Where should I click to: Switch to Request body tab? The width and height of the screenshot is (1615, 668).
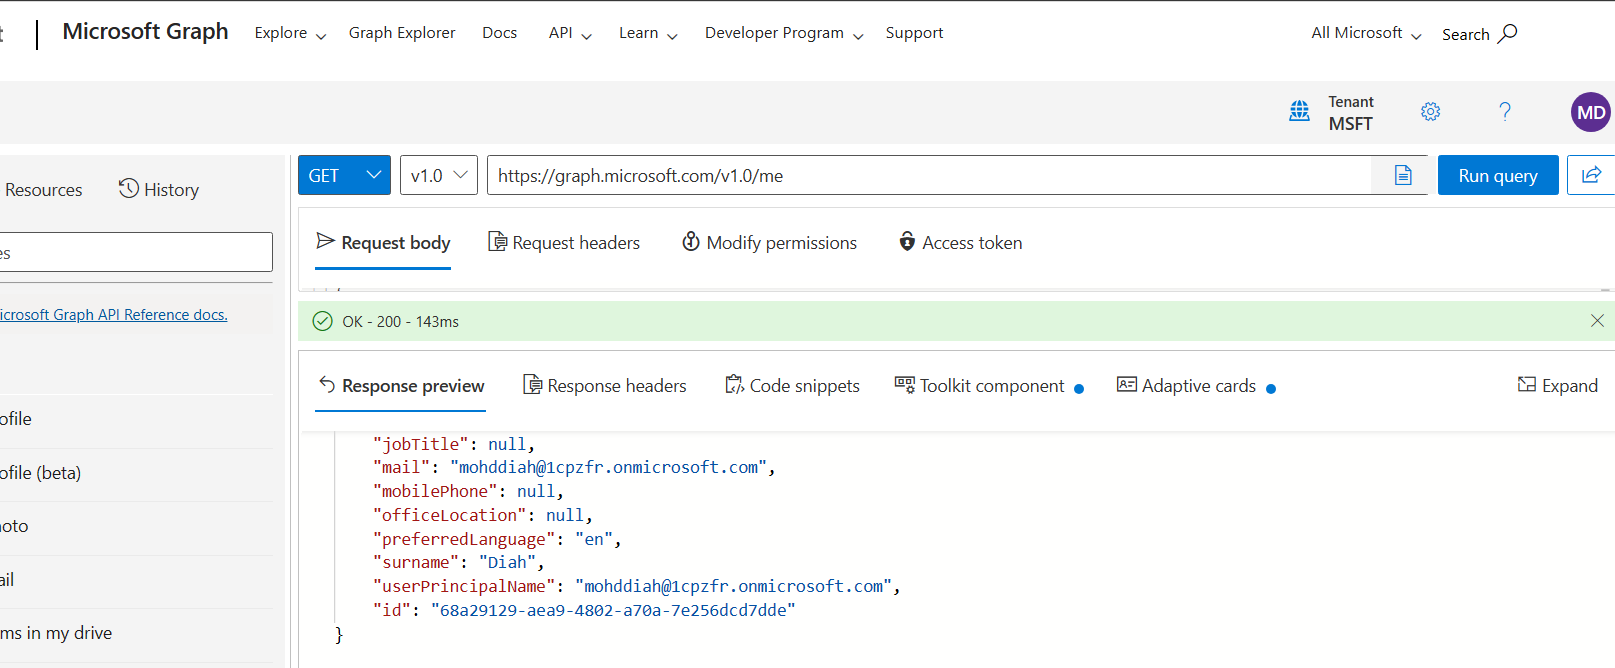[383, 243]
